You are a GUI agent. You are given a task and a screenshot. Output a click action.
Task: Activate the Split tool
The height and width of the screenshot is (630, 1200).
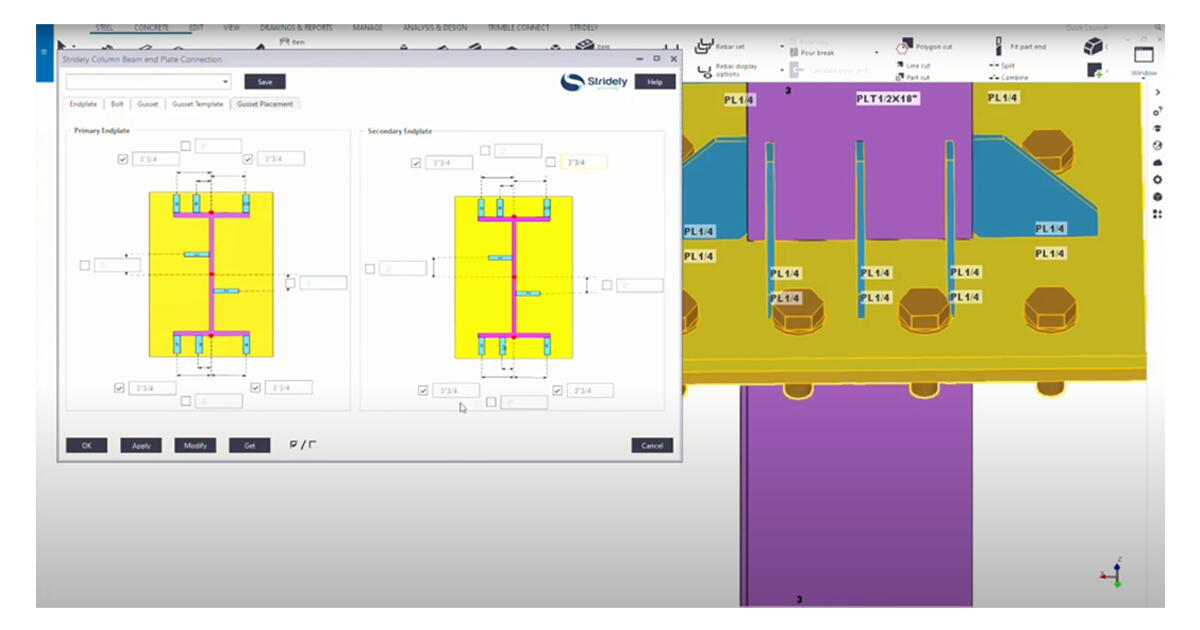coord(1006,66)
